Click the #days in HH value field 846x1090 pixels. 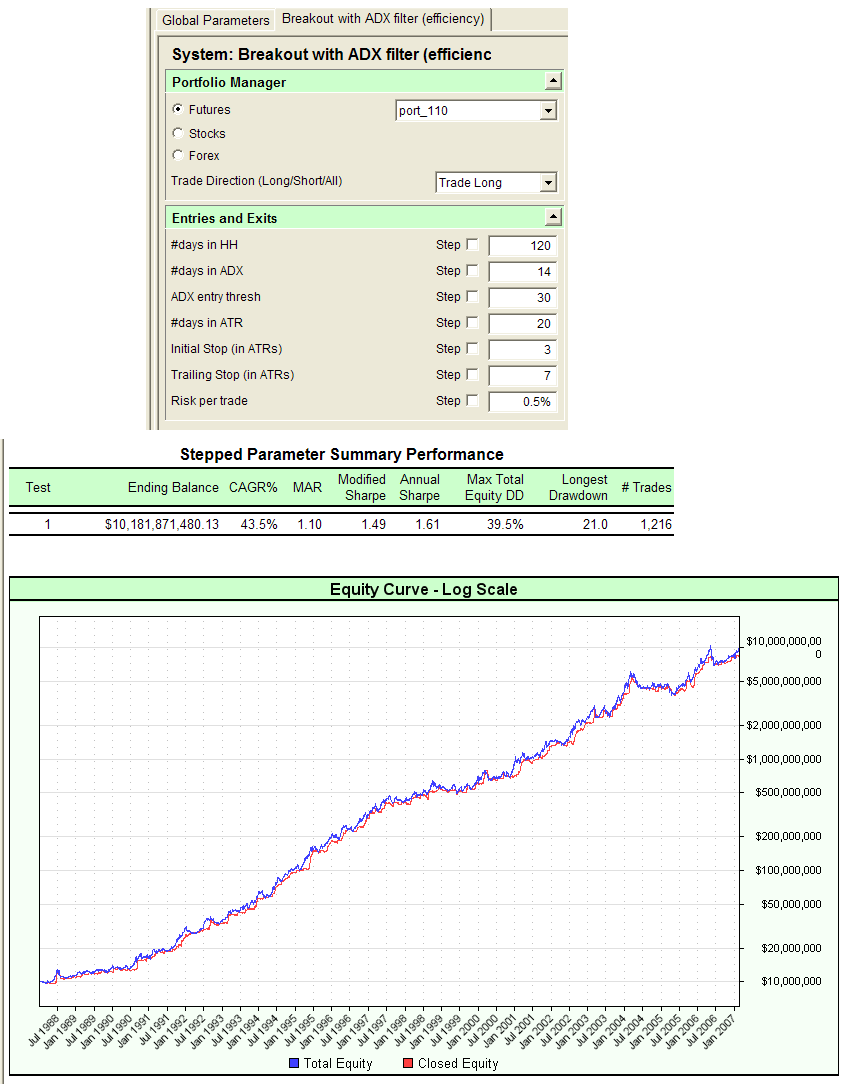click(x=522, y=244)
